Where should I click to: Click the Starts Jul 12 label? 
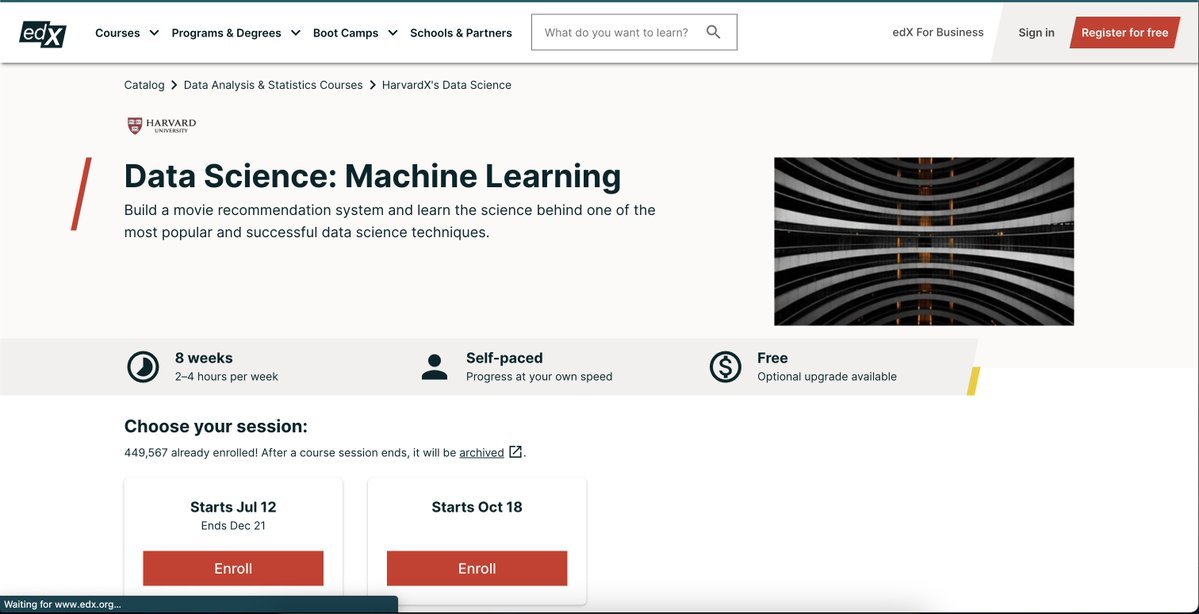(x=233, y=507)
